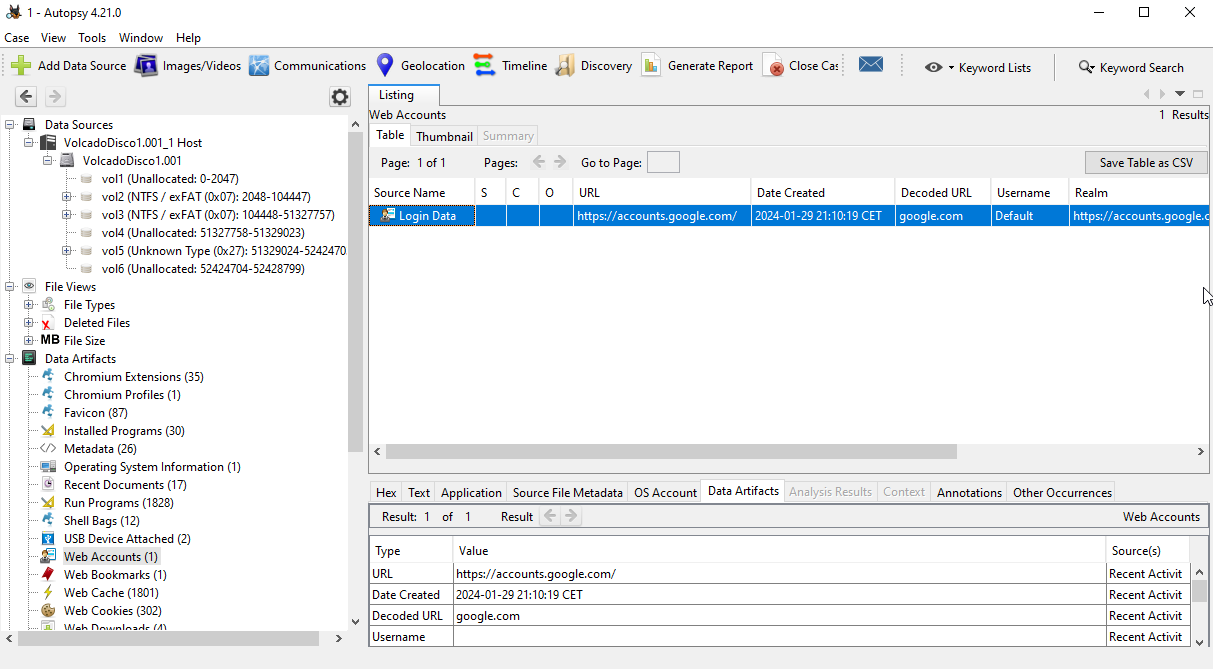Image resolution: width=1213 pixels, height=669 pixels.
Task: Open the Source File Metadata tab
Action: [x=568, y=492]
